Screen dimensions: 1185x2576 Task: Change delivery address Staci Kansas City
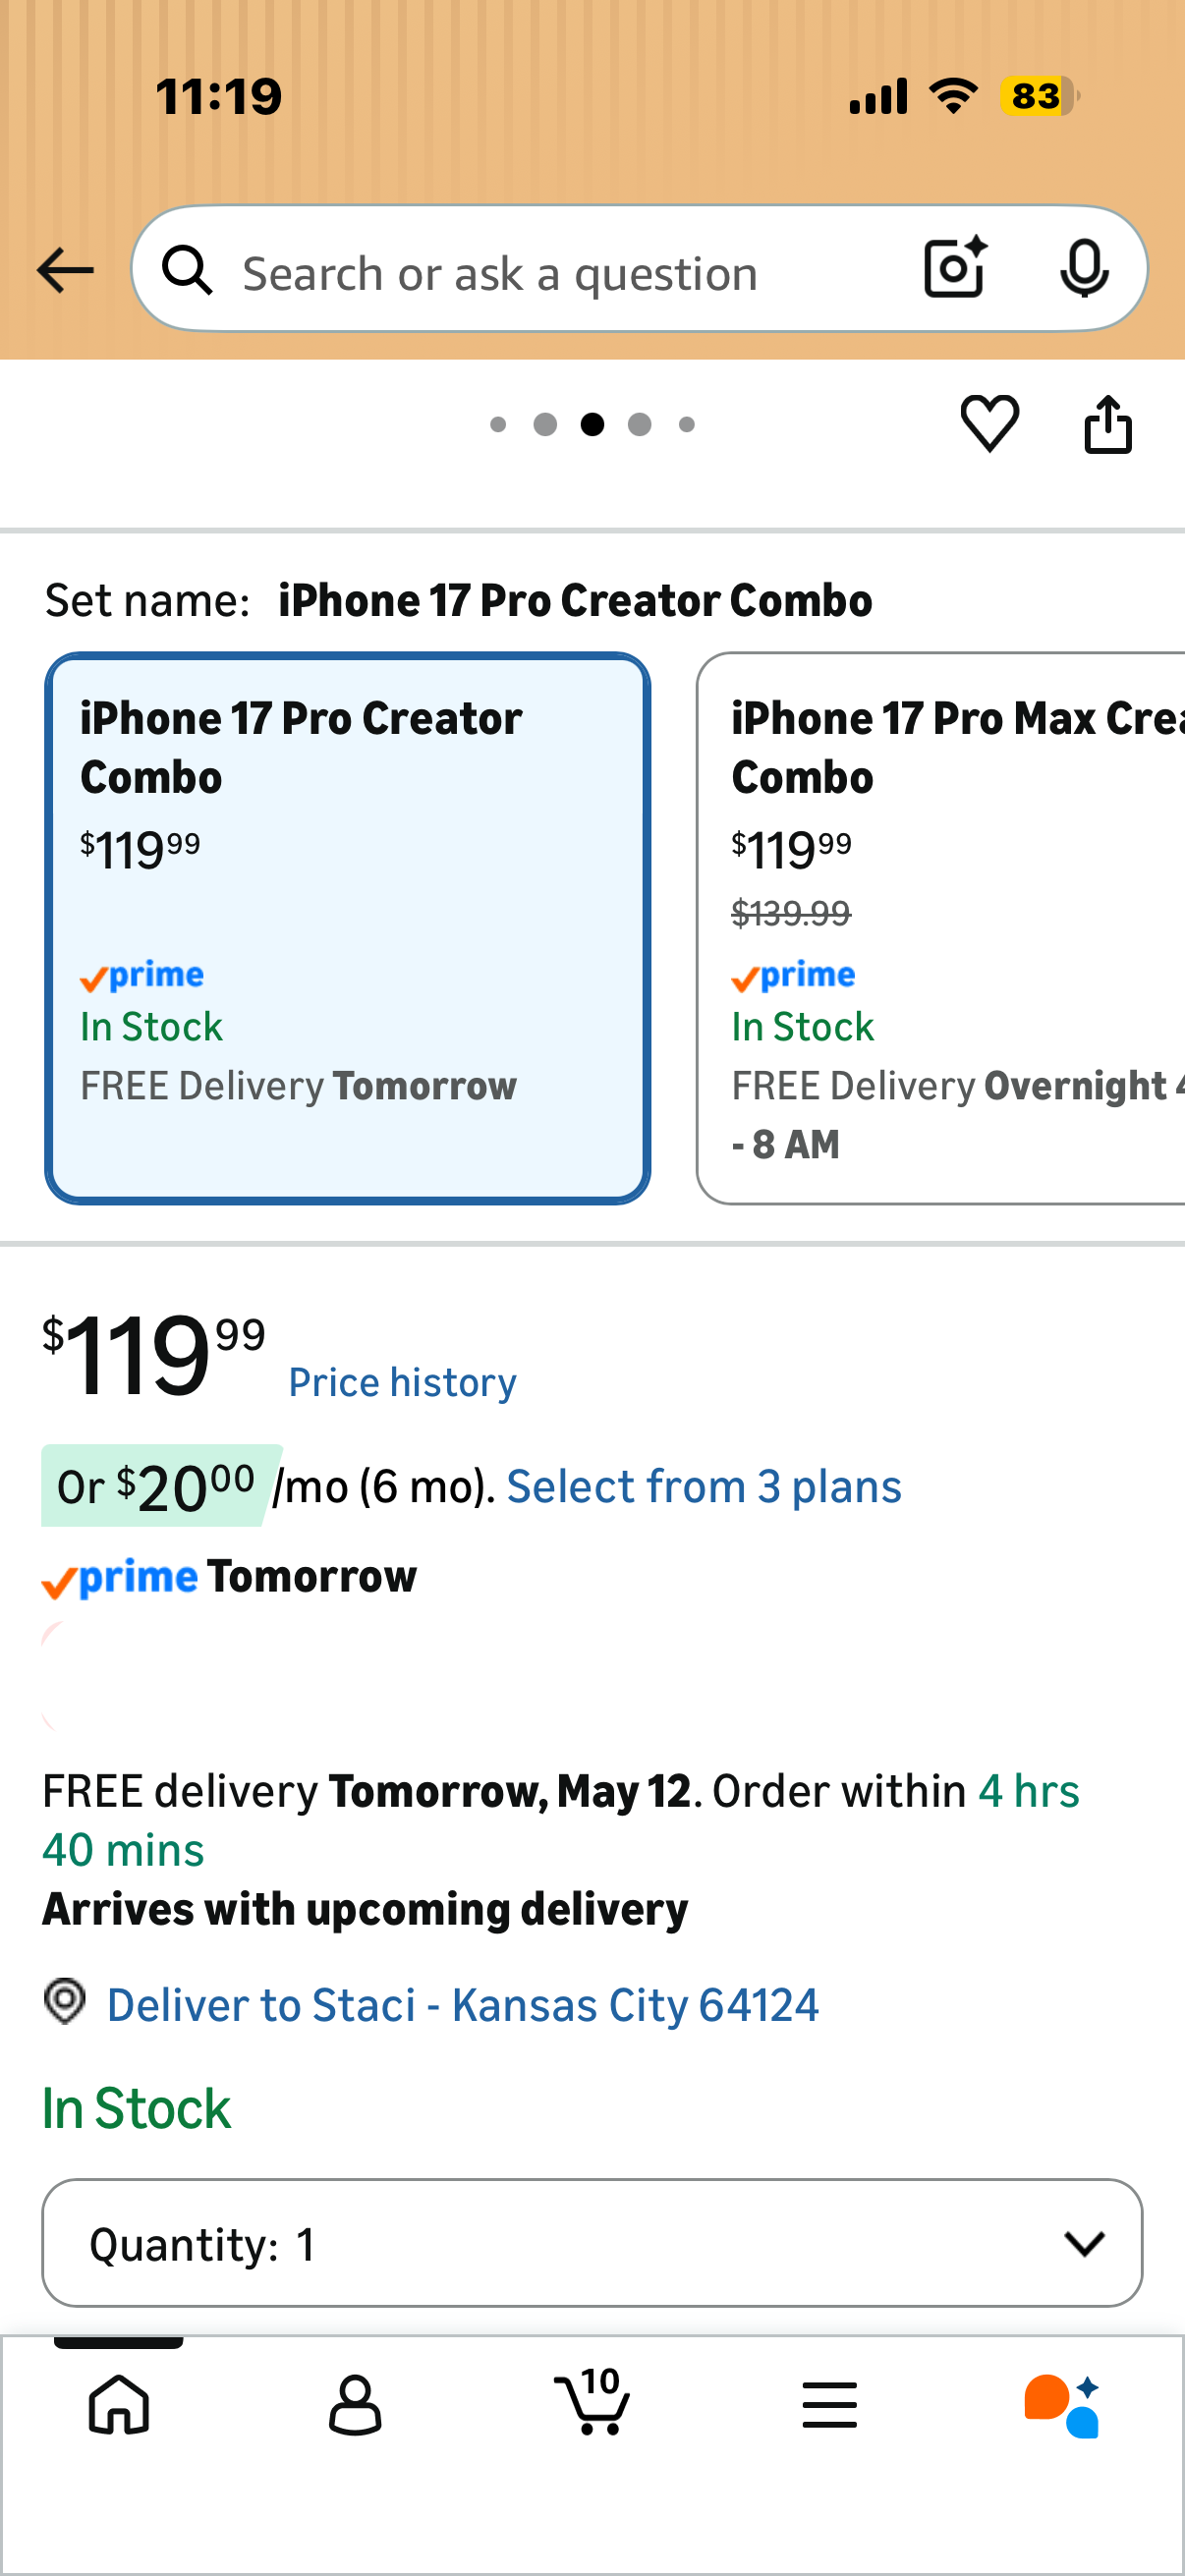462,2005
